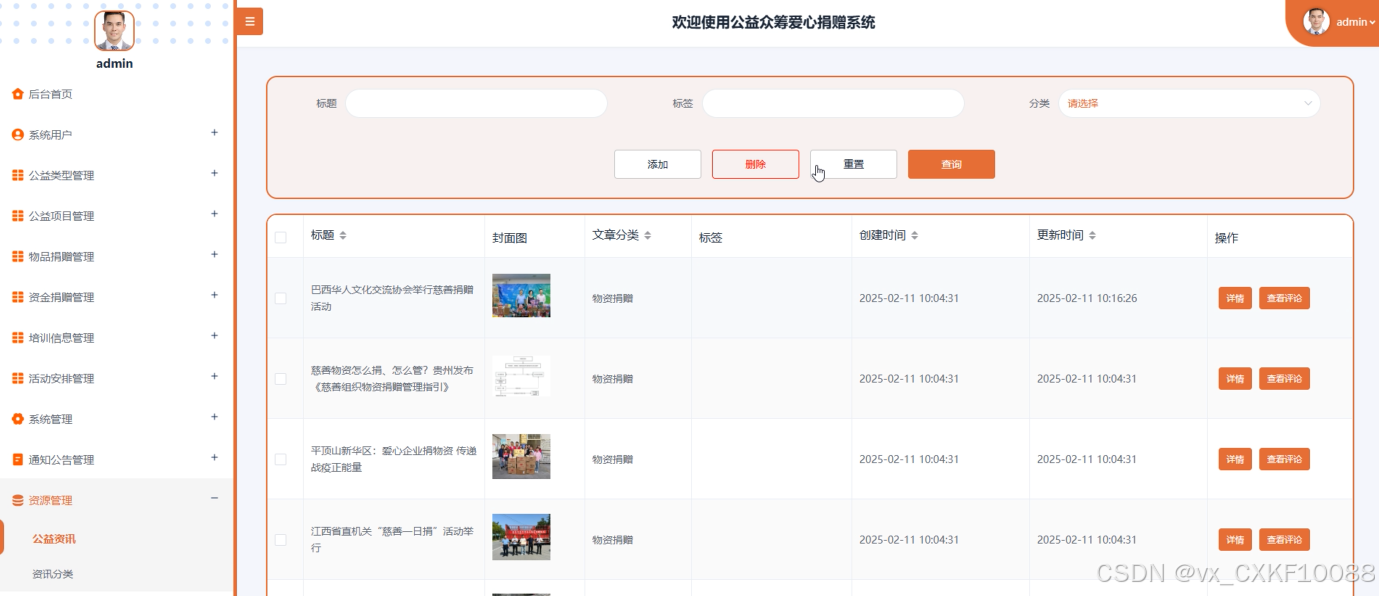This screenshot has width=1379, height=596.
Task: Sort by 创建时间 column arrows
Action: coord(914,235)
